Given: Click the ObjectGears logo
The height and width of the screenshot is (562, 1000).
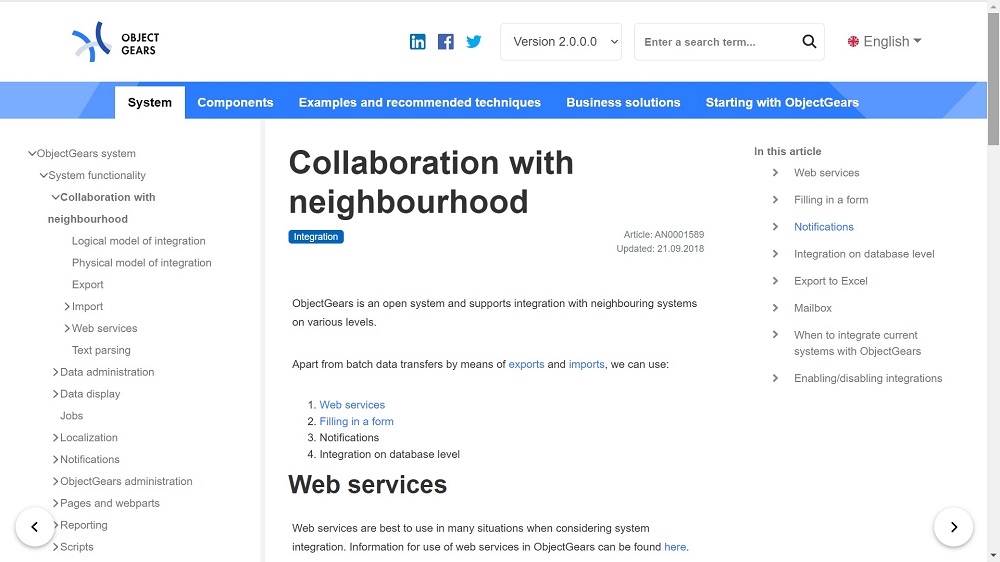Looking at the screenshot, I should (115, 42).
